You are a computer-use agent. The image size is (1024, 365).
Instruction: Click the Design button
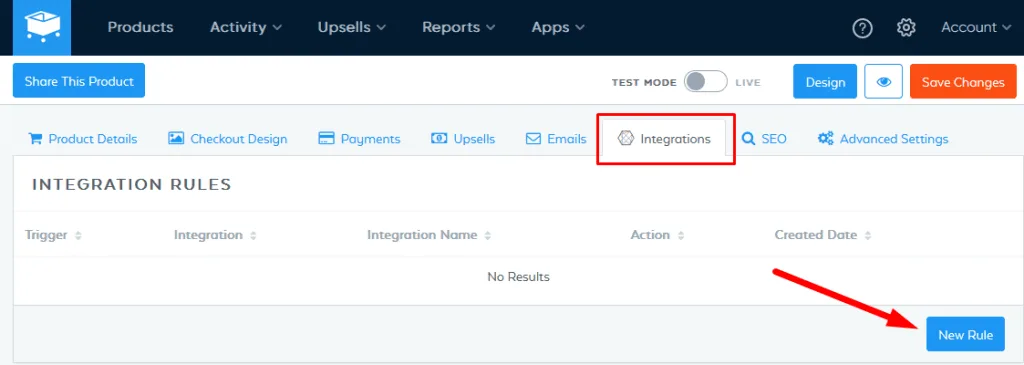[825, 82]
